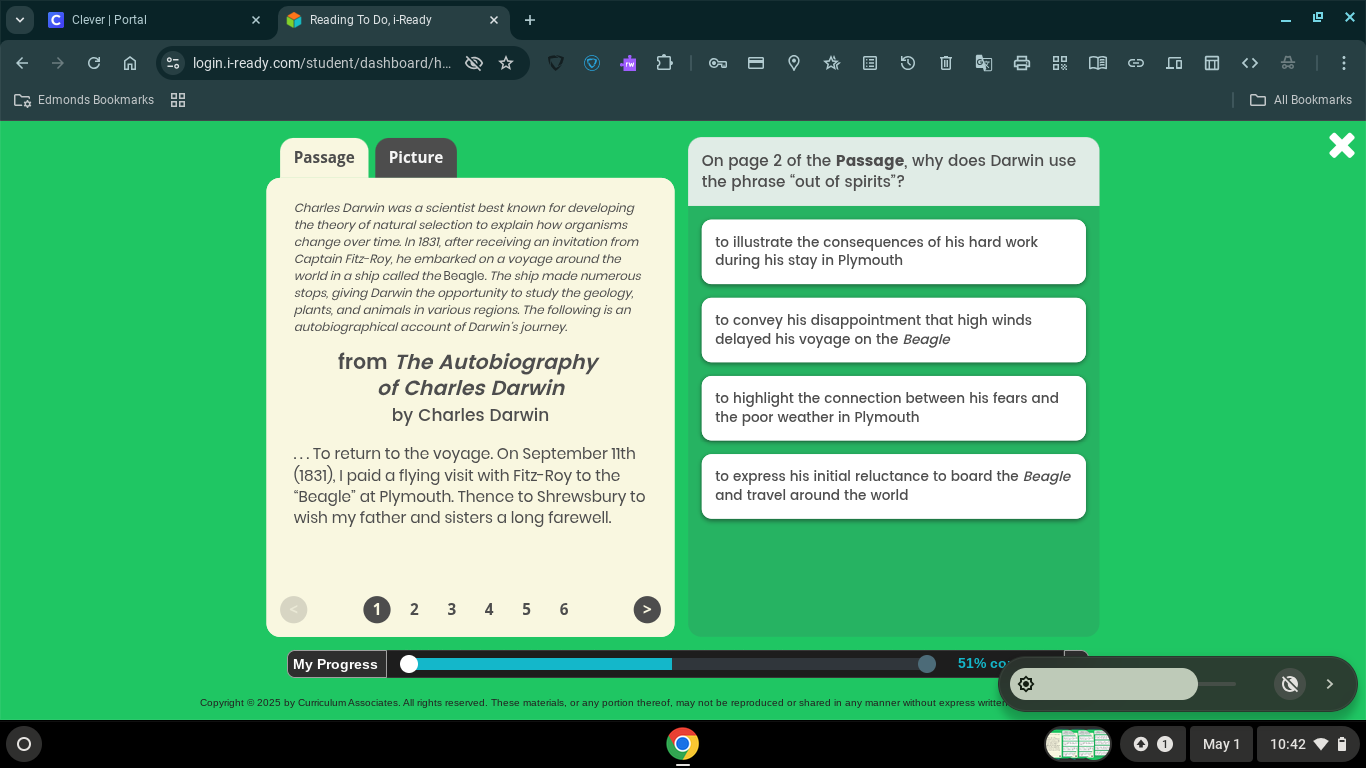1366x768 pixels.
Task: Open Chrome's three-dot menu
Action: point(1345,62)
